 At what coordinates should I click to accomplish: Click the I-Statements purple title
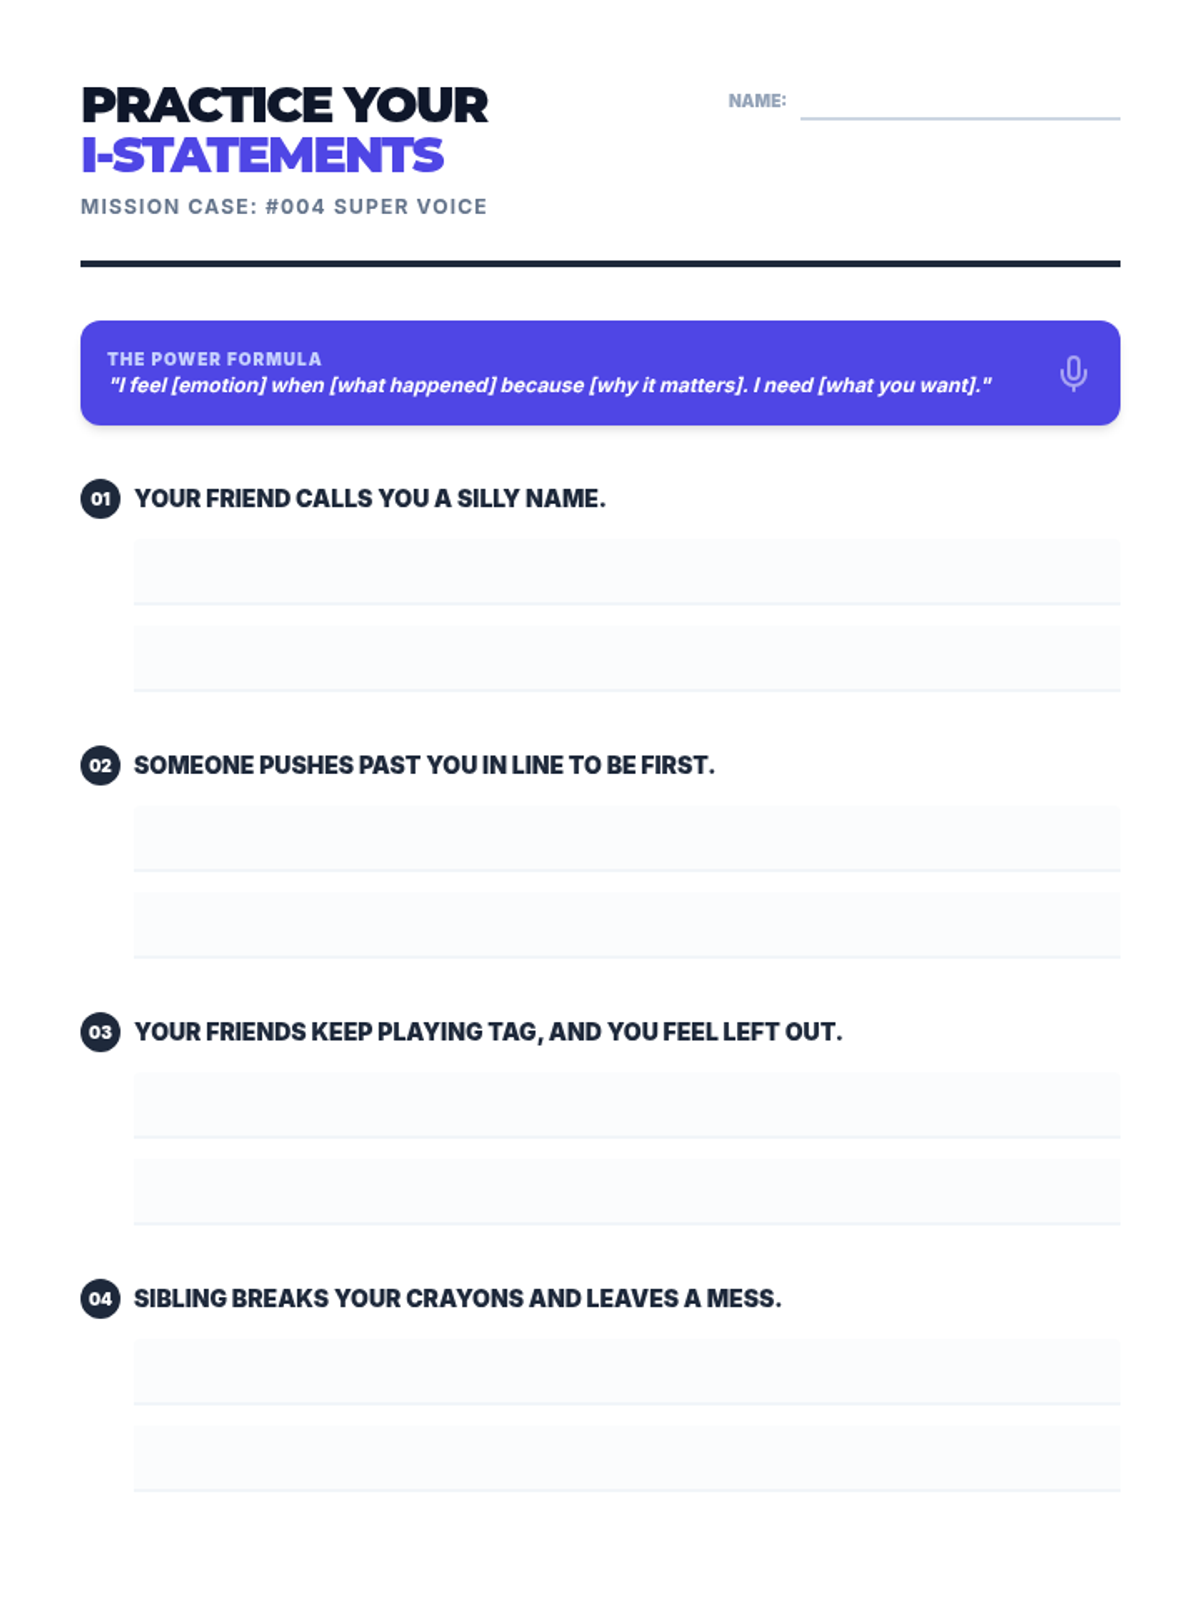coord(262,155)
